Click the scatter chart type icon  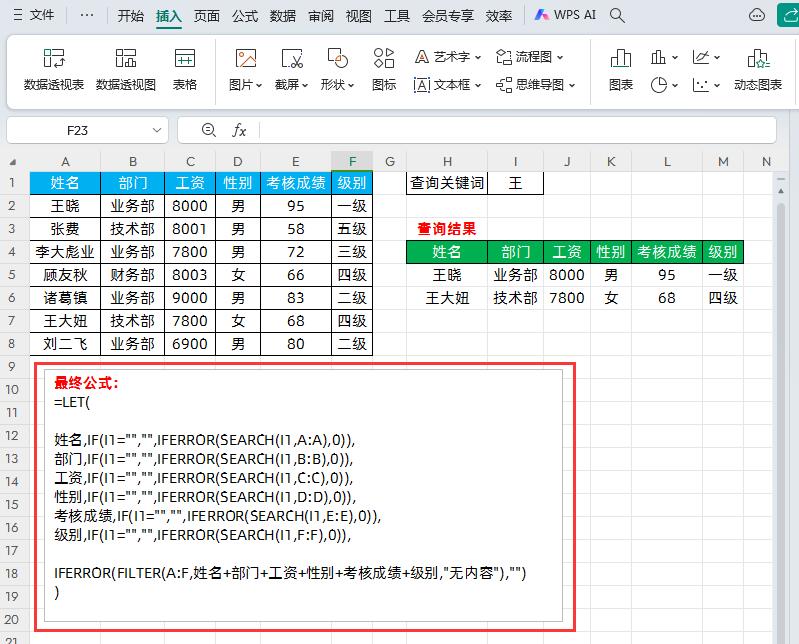click(701, 85)
